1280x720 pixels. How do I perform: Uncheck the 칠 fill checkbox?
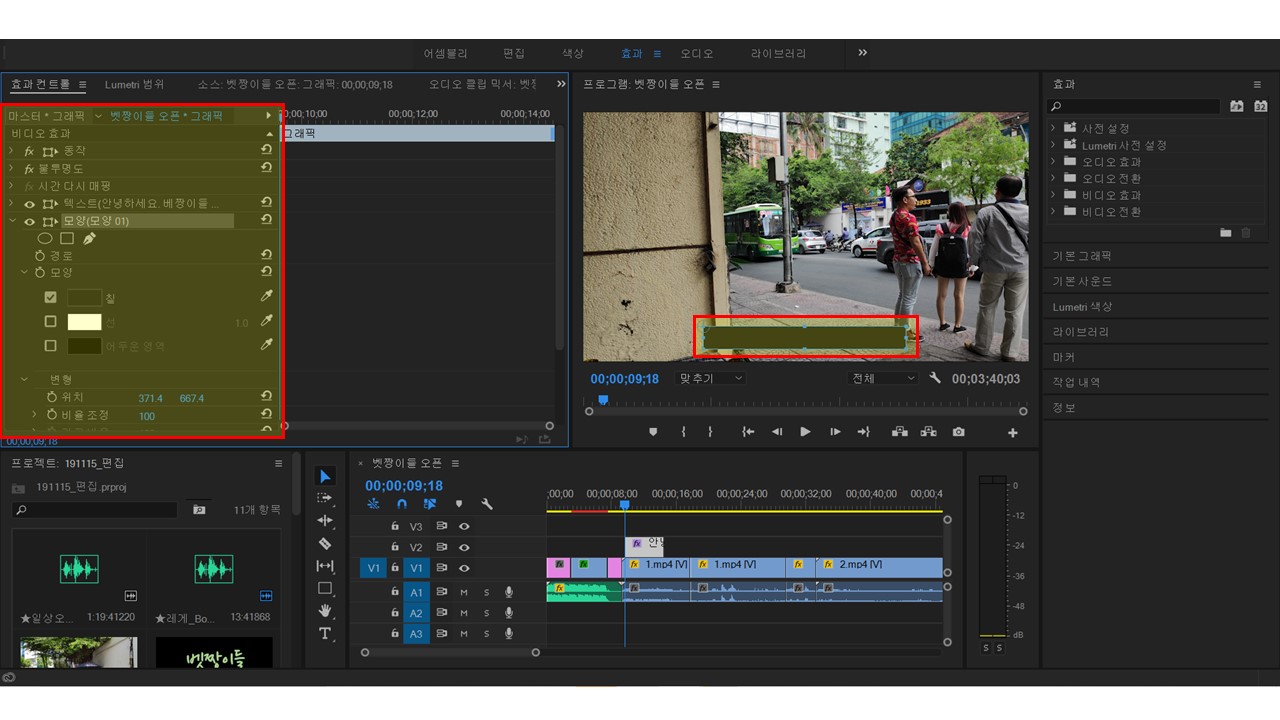coord(51,297)
